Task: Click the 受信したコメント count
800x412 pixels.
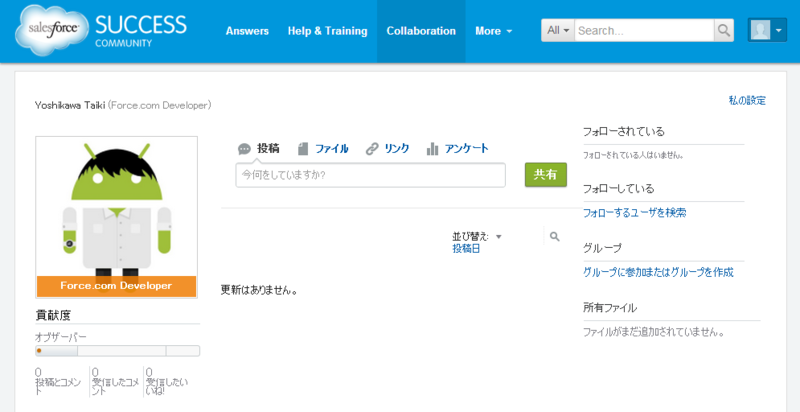Action: click(x=114, y=382)
